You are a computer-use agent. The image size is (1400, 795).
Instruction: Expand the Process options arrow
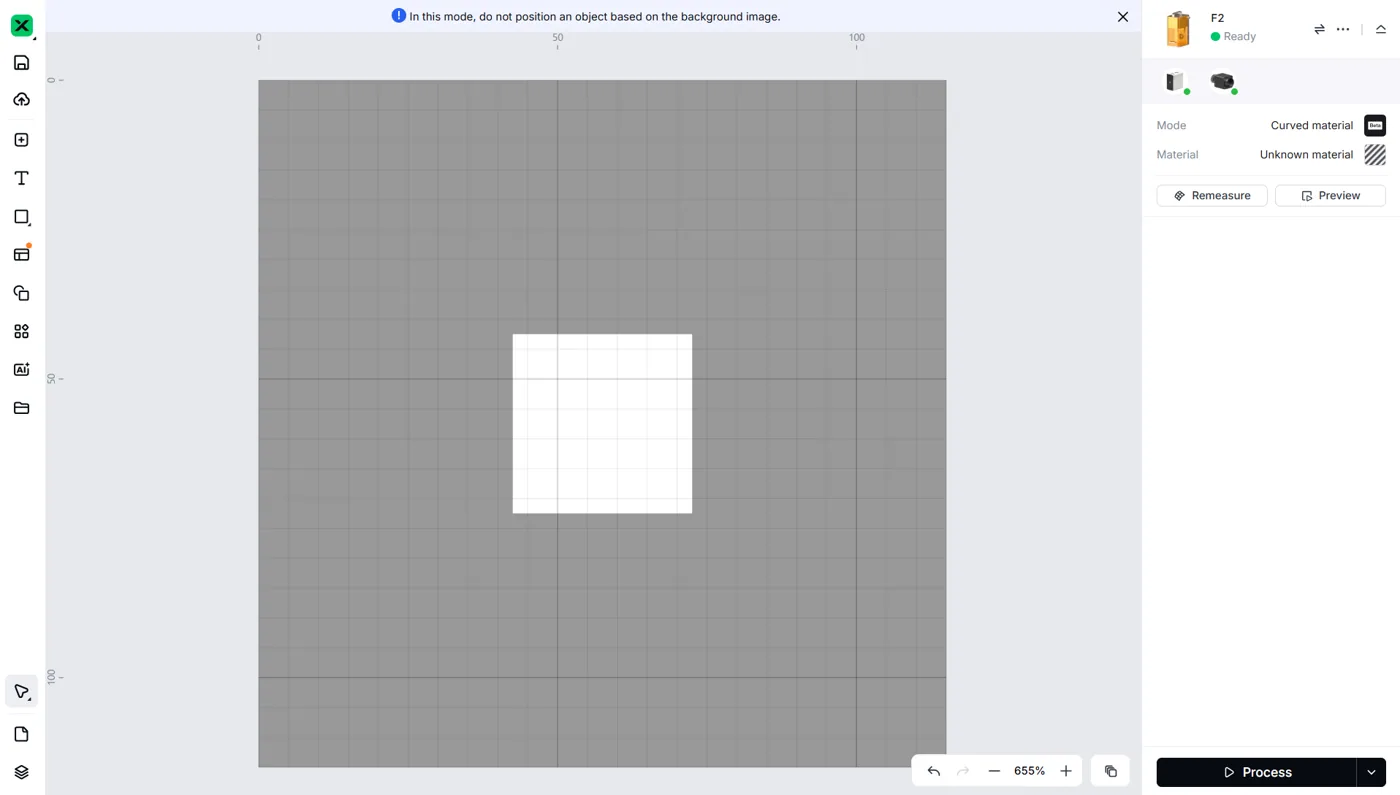pyautogui.click(x=1371, y=772)
